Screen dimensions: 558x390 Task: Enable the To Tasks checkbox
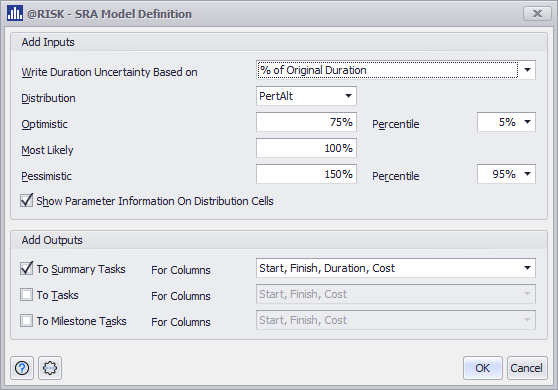click(x=27, y=295)
